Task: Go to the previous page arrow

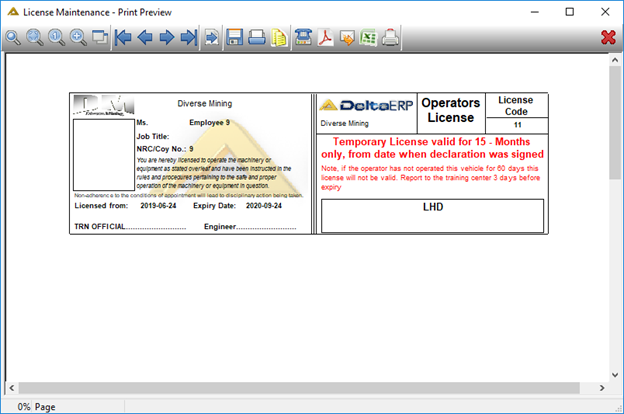Action: pos(144,38)
